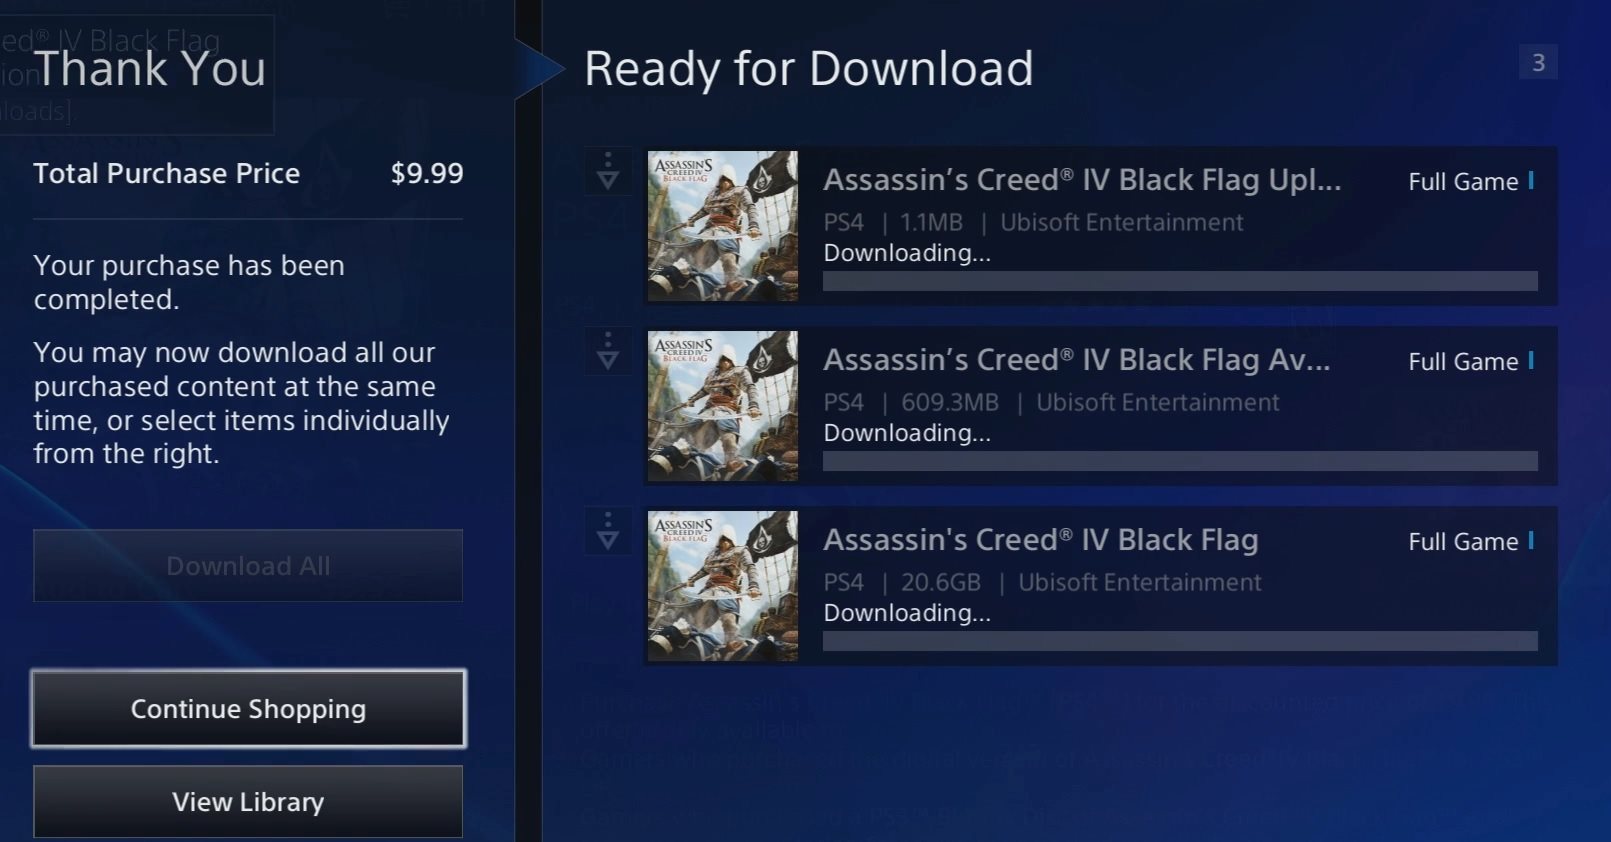
Task: Click the Ready for Download heading
Action: point(808,69)
